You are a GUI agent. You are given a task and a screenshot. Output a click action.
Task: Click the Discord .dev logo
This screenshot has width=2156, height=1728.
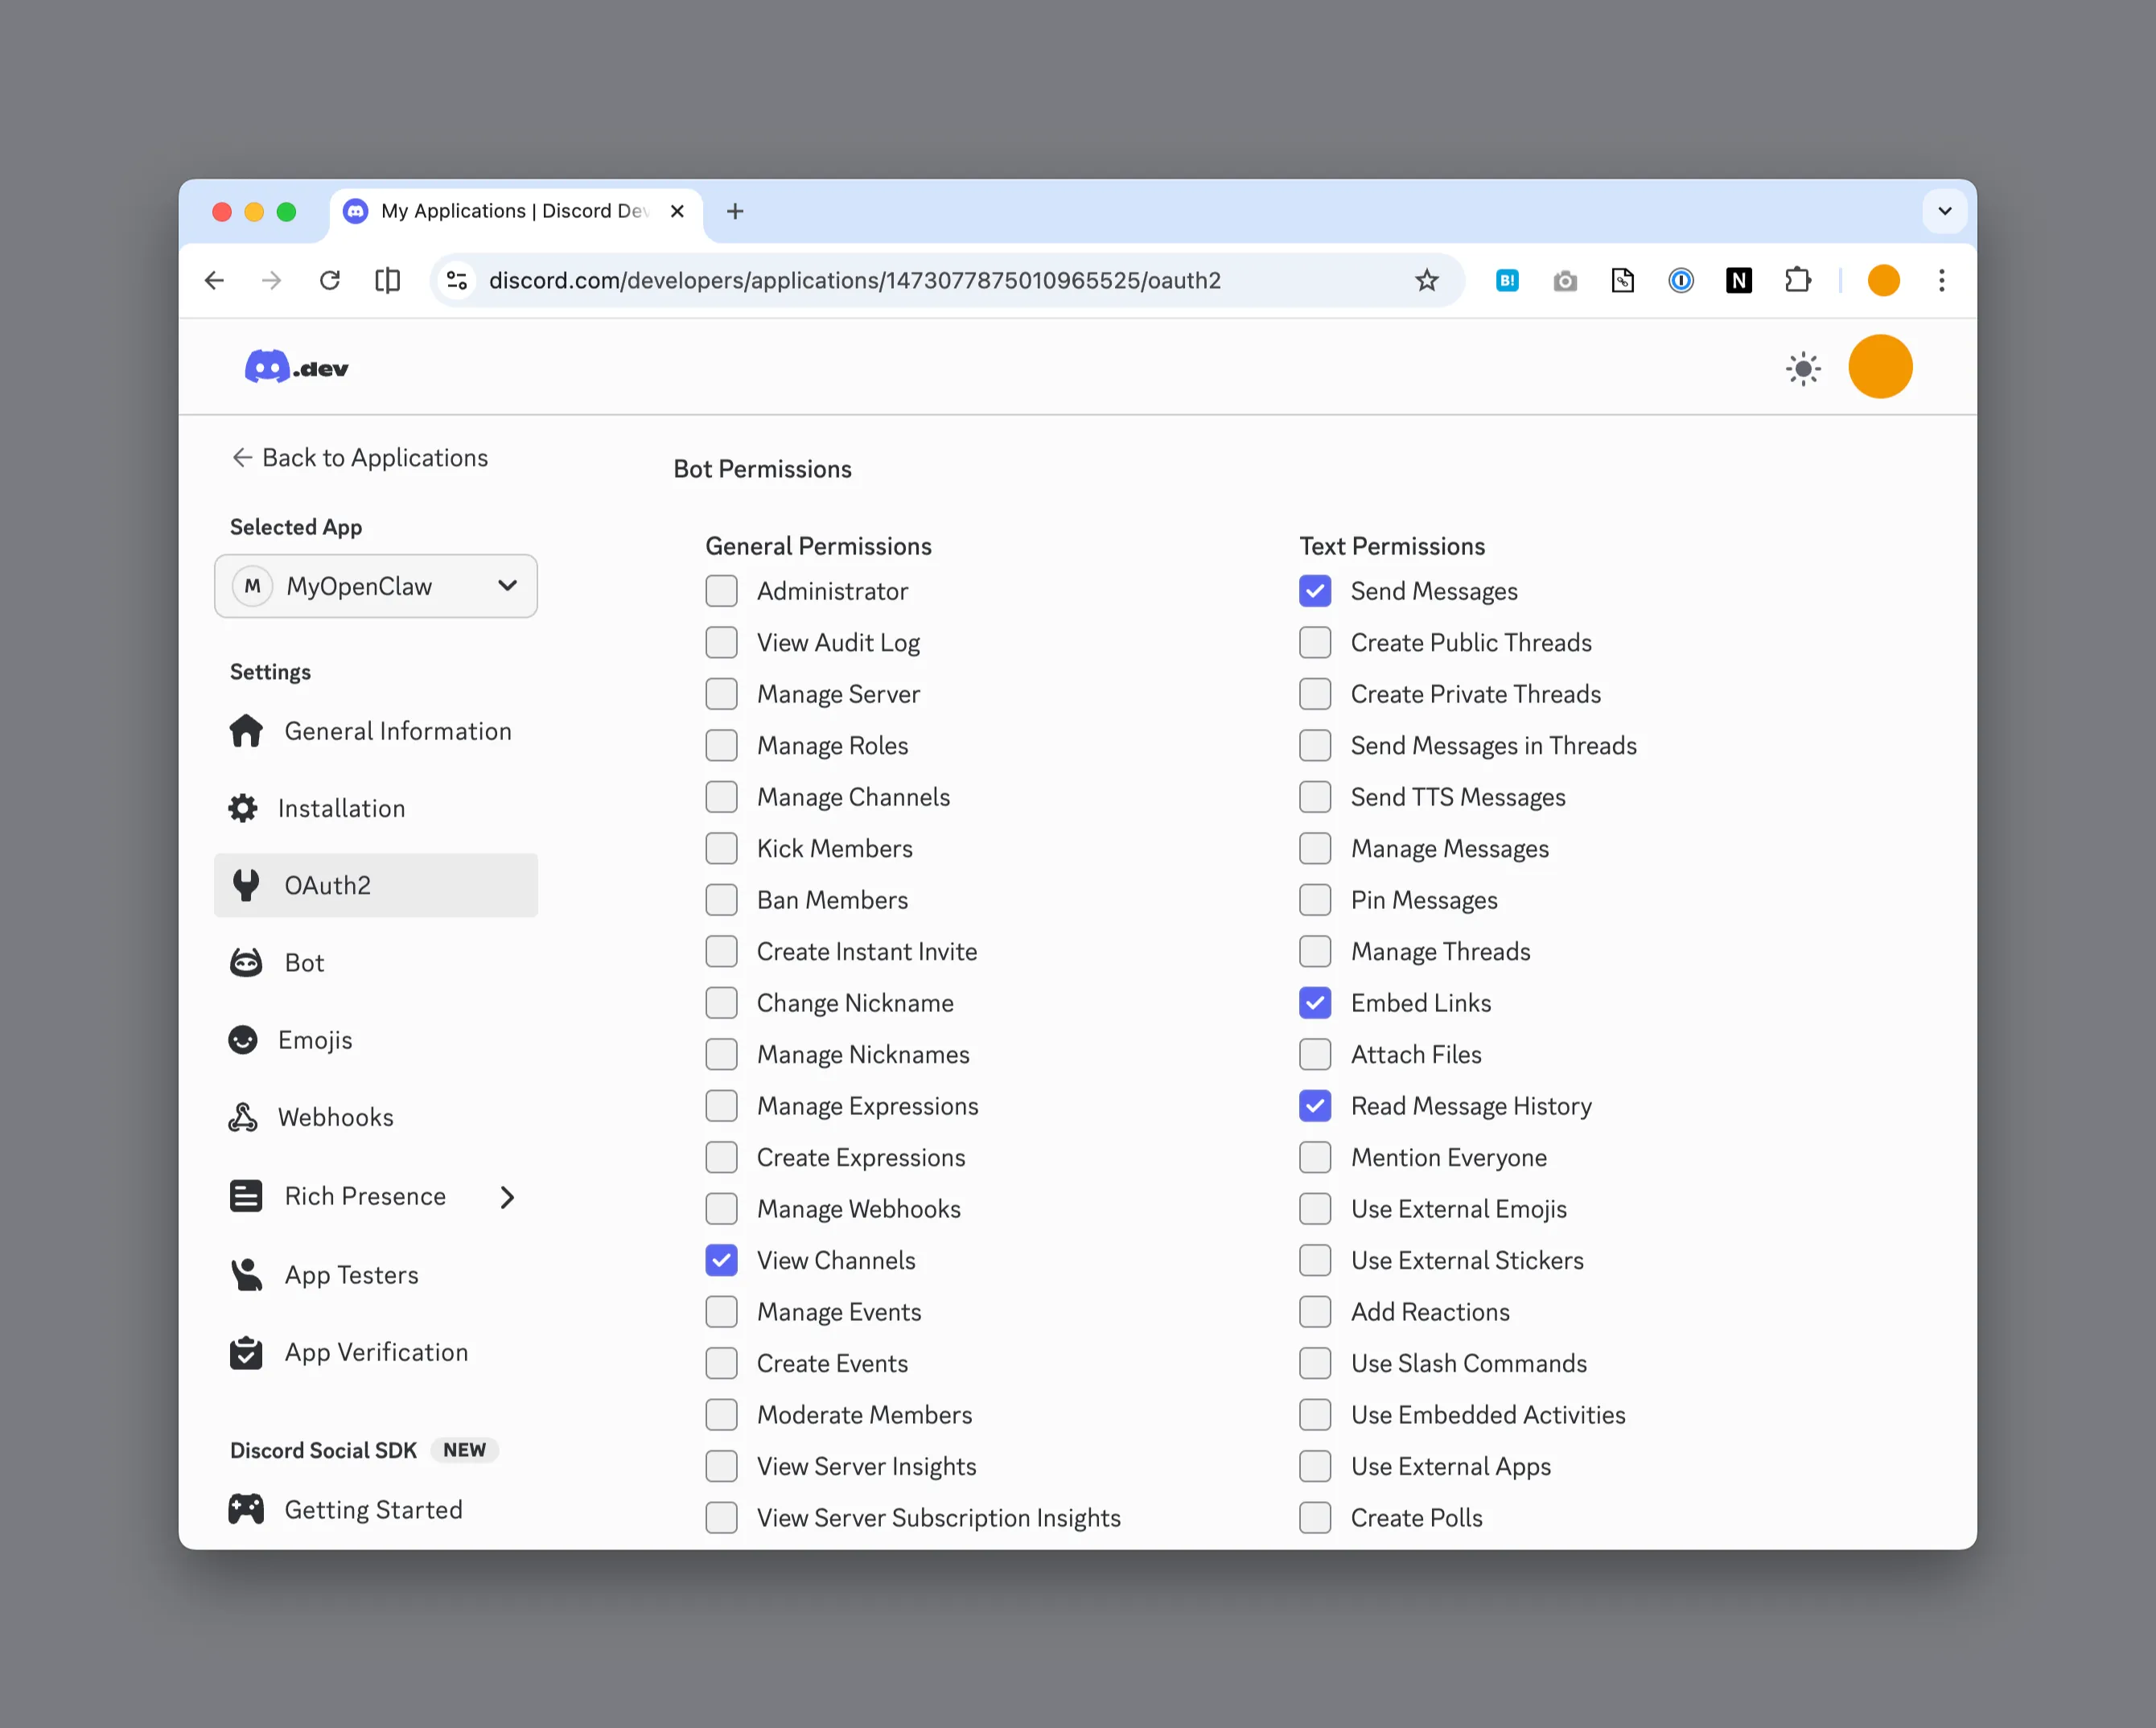[x=296, y=368]
